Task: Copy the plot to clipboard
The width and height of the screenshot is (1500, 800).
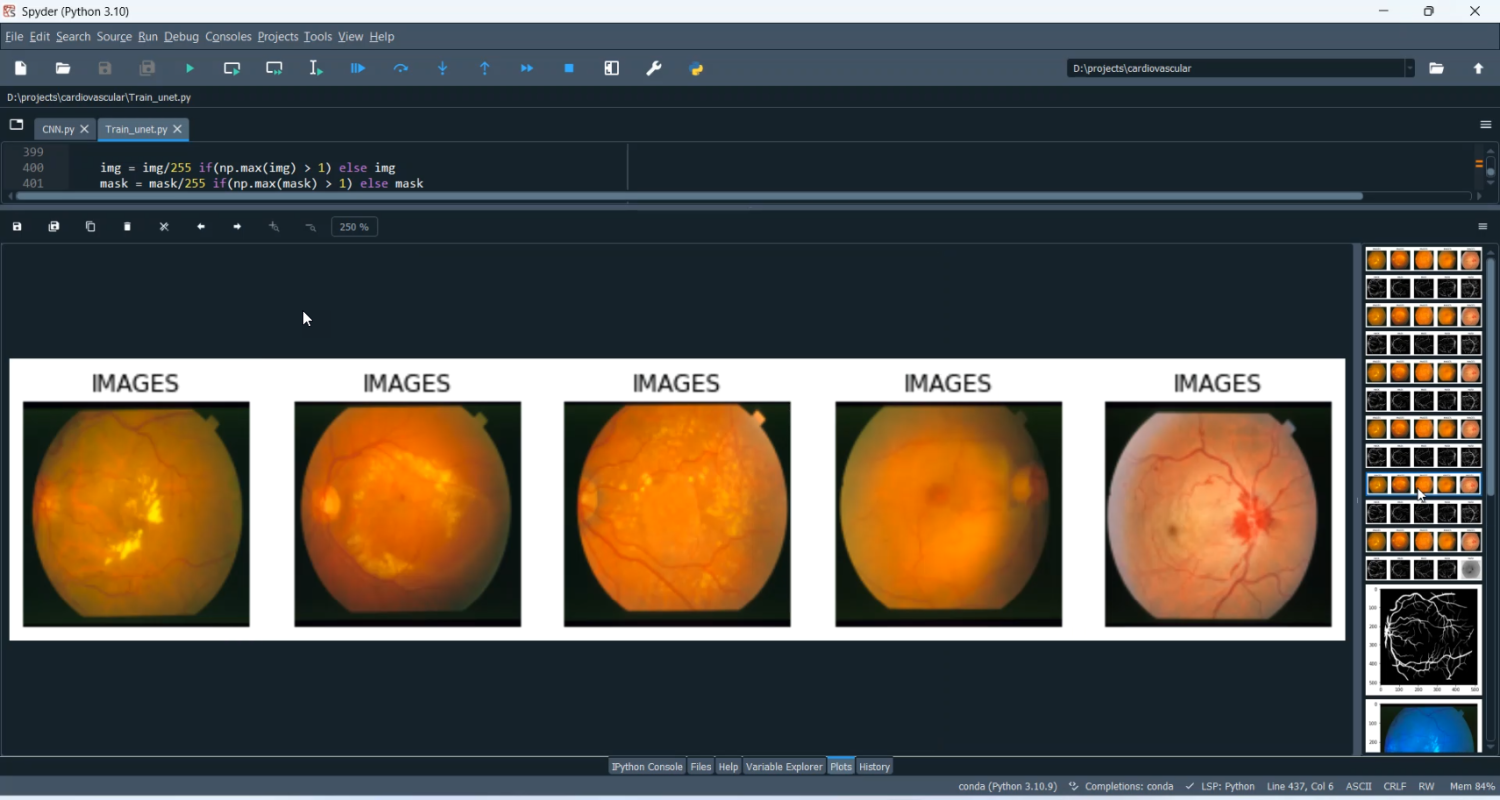Action: point(90,226)
